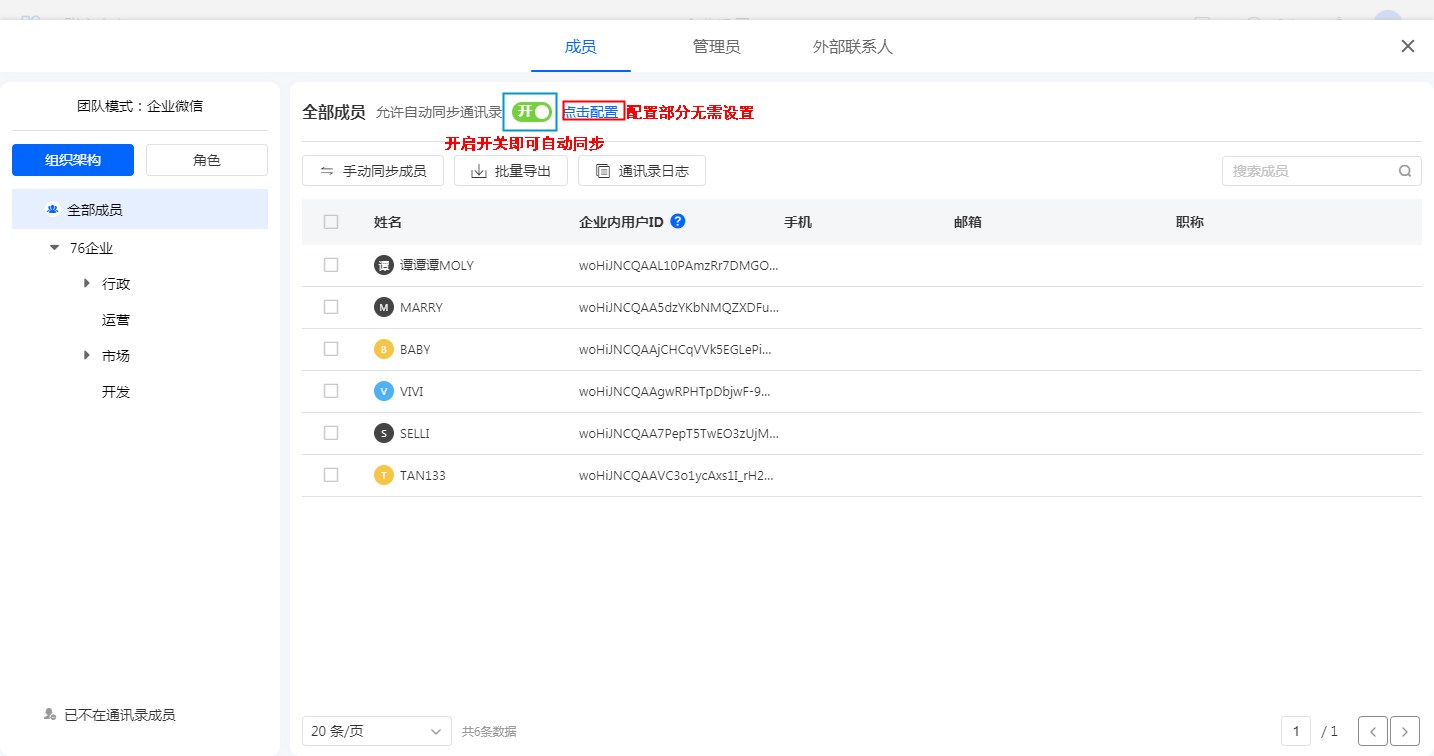Go to the previous page arrow
The height and width of the screenshot is (756, 1434).
click(x=1372, y=731)
